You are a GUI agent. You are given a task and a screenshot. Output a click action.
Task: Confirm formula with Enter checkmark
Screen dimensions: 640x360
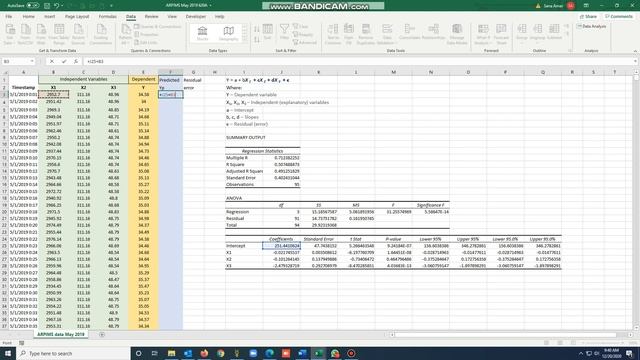(64, 61)
